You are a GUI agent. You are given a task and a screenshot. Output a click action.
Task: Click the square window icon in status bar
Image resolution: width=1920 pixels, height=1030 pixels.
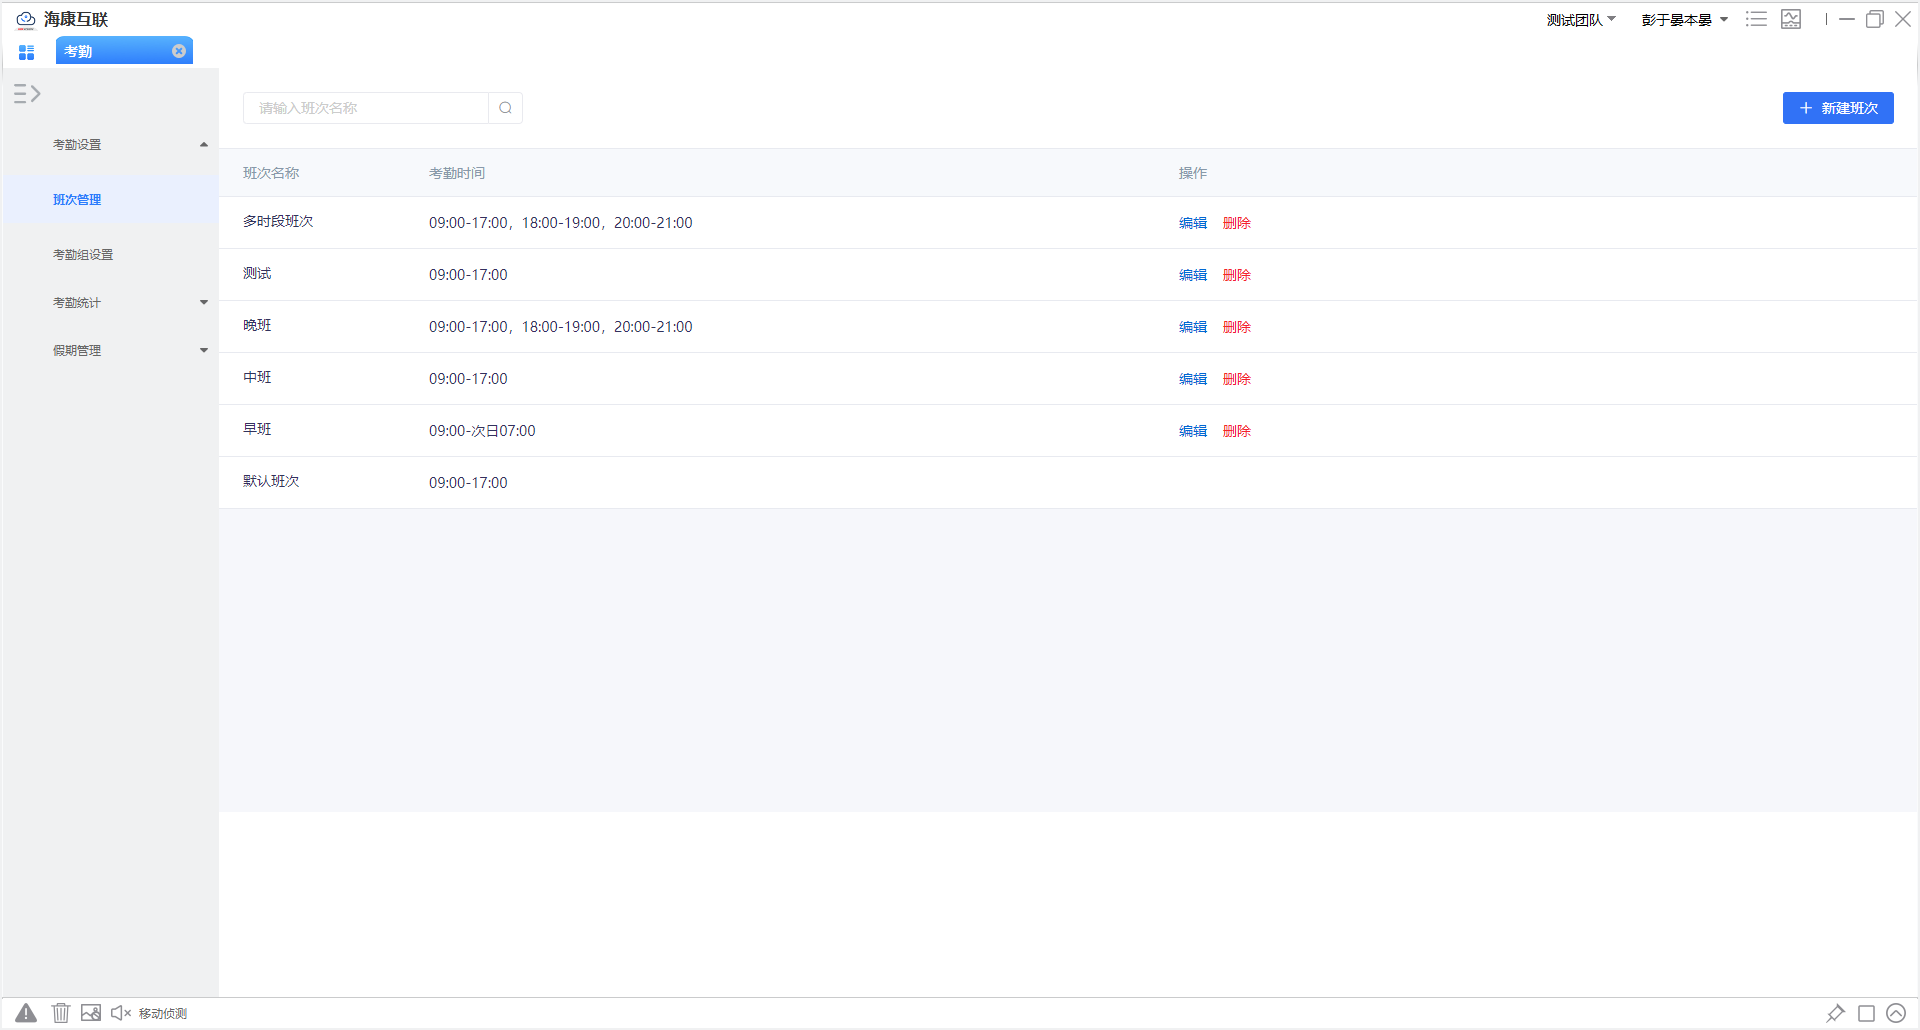[x=1866, y=1013]
